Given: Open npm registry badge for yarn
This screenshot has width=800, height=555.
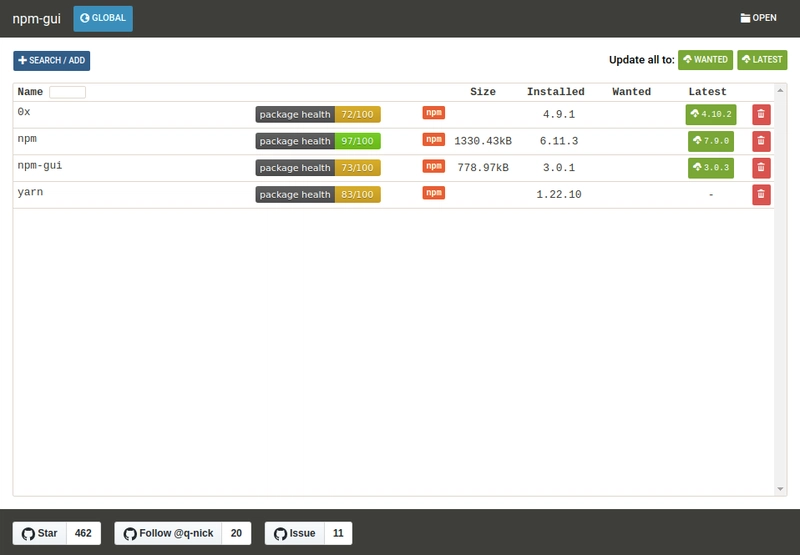Looking at the screenshot, I should point(434,193).
